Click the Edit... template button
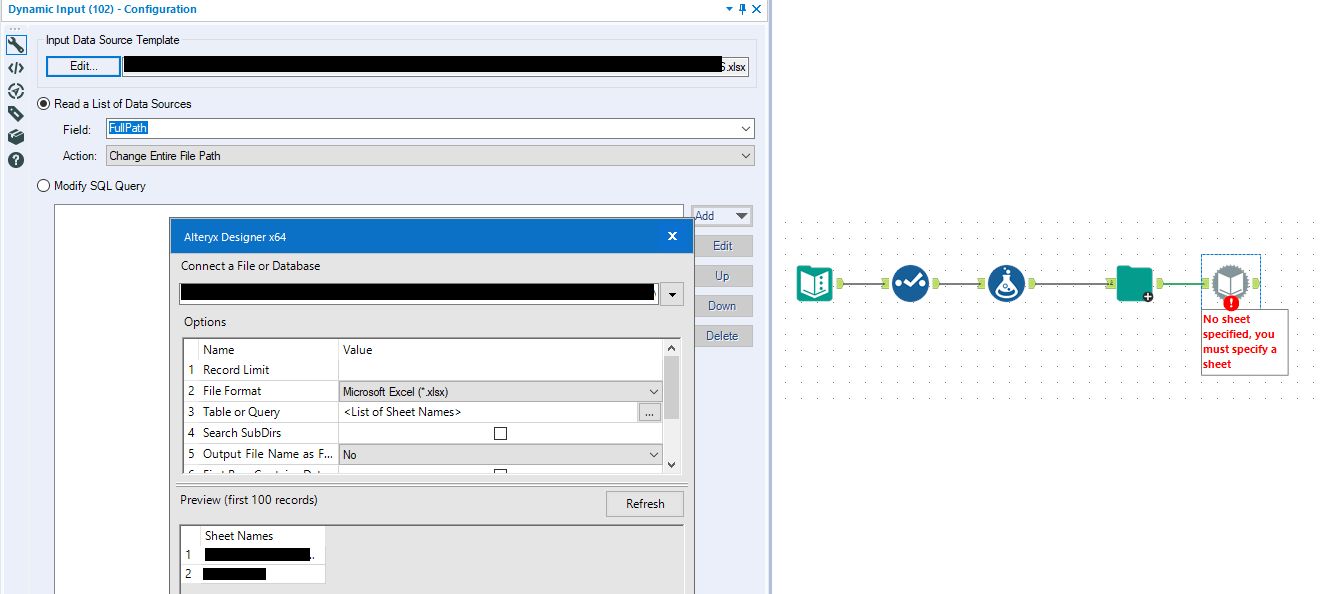This screenshot has height=594, width=1324. [82, 66]
